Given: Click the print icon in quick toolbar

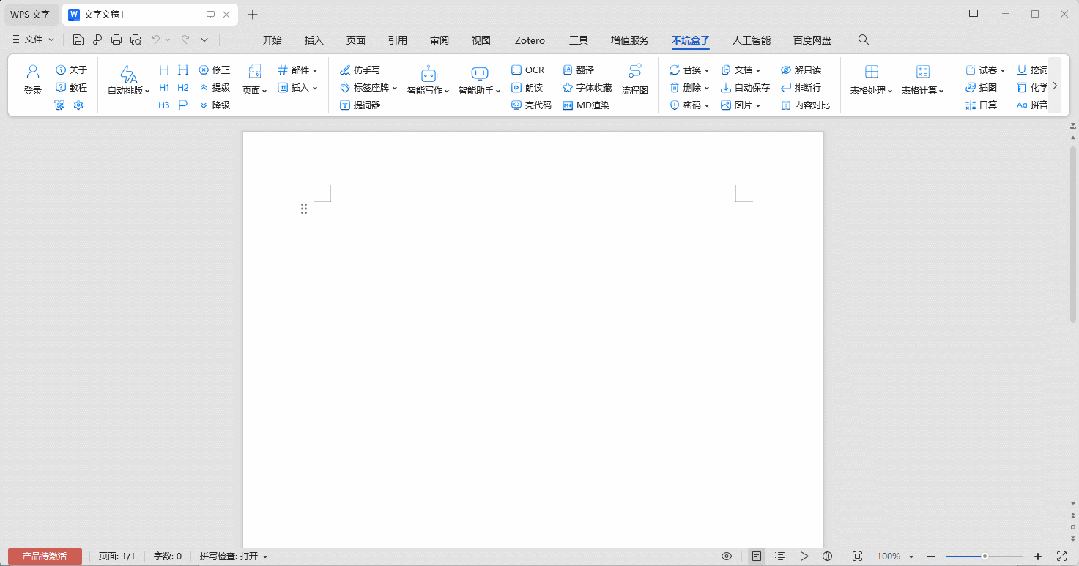Looking at the screenshot, I should [x=116, y=40].
